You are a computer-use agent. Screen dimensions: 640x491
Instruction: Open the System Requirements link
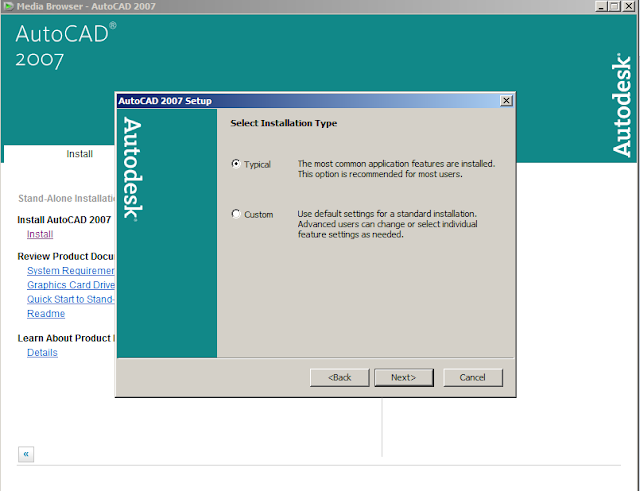coord(71,271)
